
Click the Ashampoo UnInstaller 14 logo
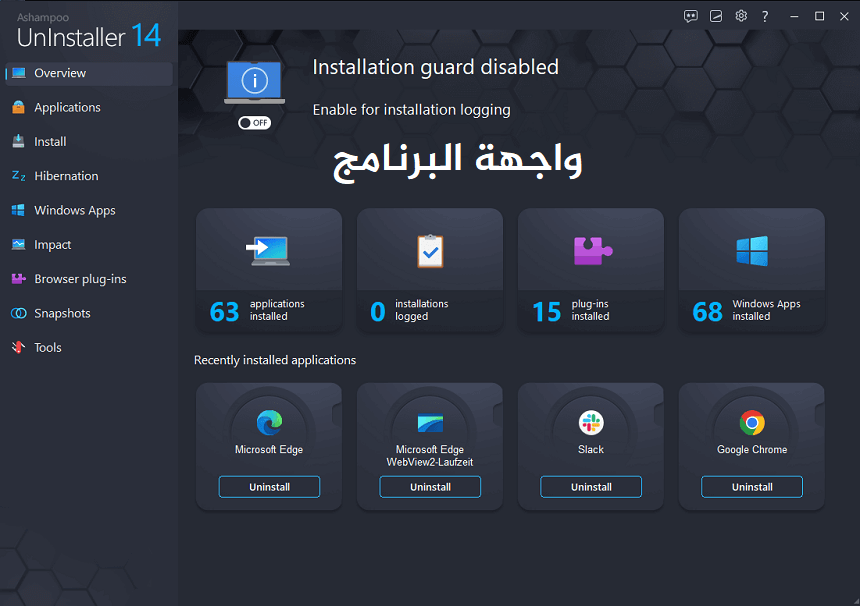pos(89,31)
